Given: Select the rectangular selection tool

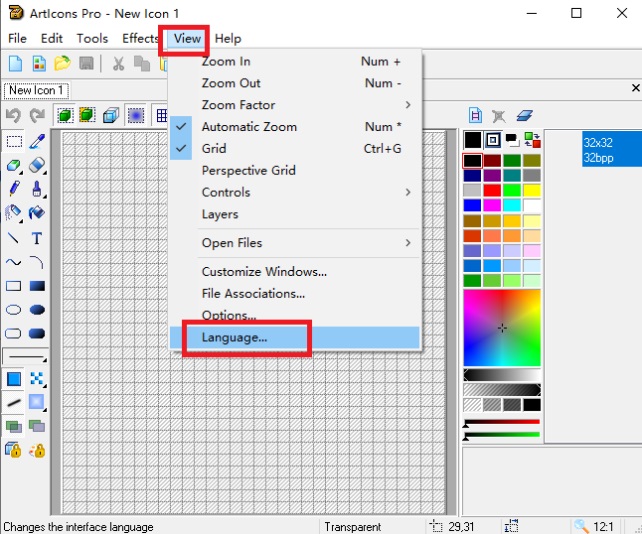Looking at the screenshot, I should click(14, 142).
